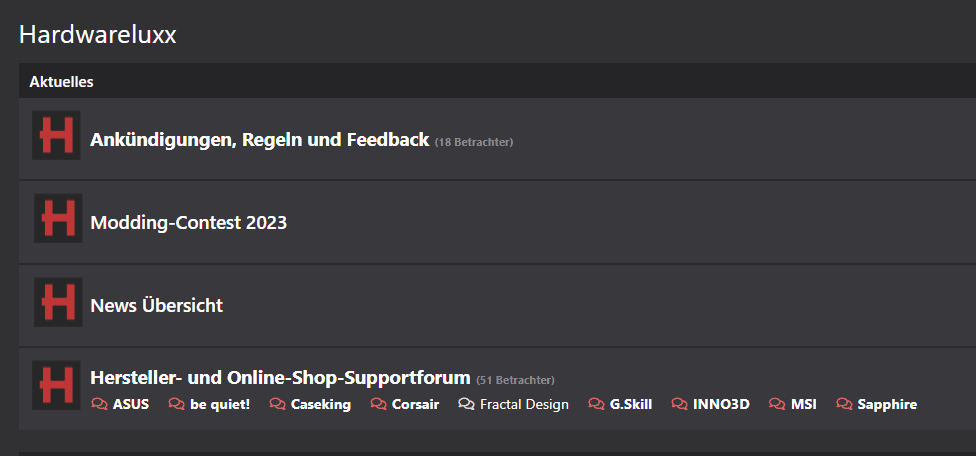Open Ankündigungen, Regeln und Feedback forum
The image size is (976, 456).
(259, 140)
